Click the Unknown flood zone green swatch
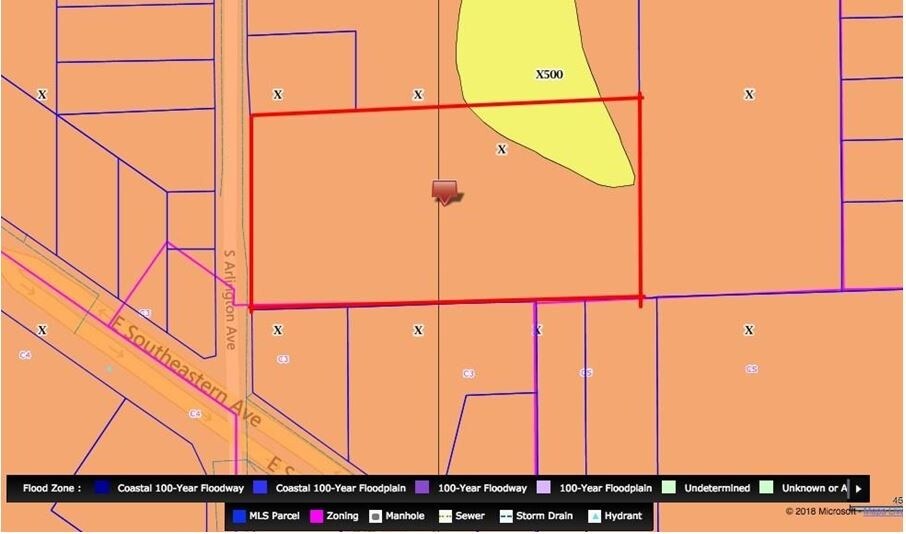This screenshot has width=906, height=534. point(767,488)
